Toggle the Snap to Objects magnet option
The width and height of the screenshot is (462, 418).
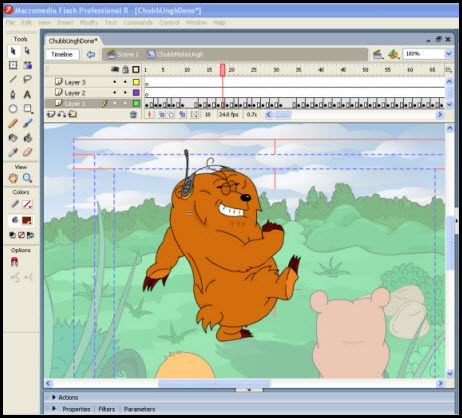(x=14, y=262)
